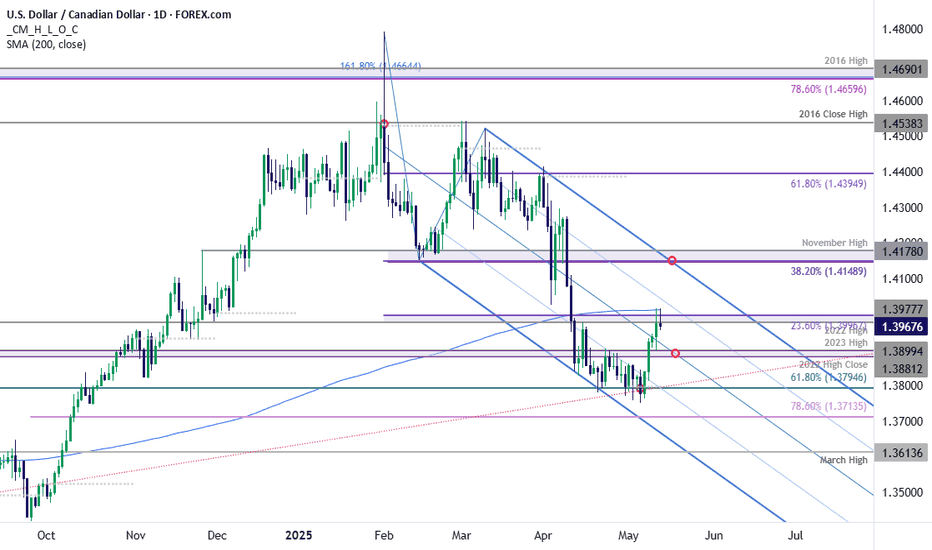Click the 1.36136 price label
The image size is (932, 550).
[x=902, y=453]
